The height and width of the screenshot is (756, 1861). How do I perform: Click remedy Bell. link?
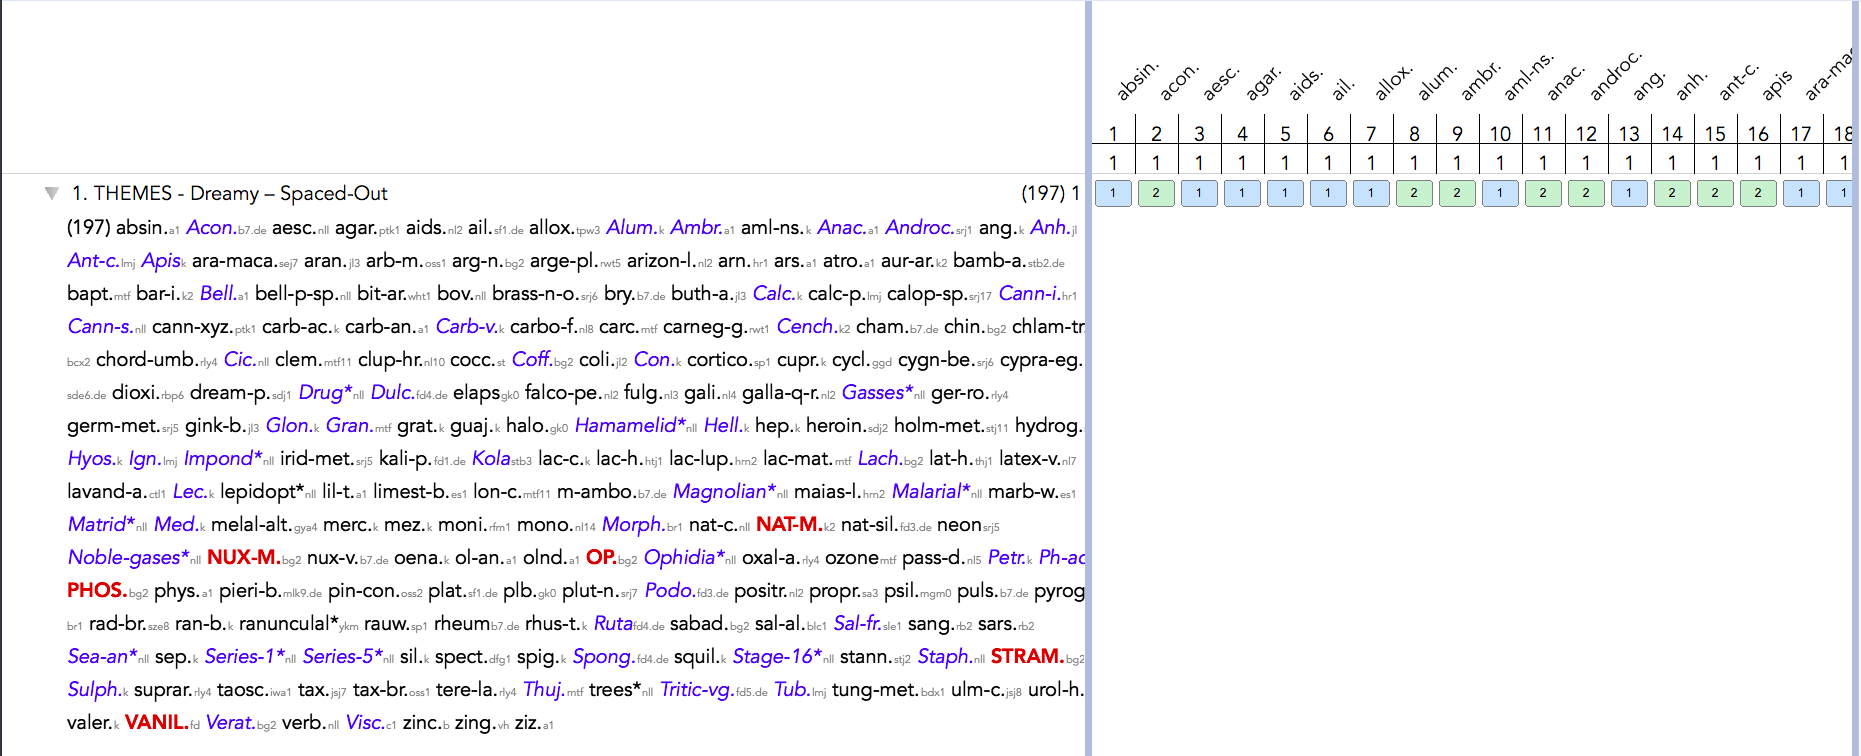pos(218,293)
